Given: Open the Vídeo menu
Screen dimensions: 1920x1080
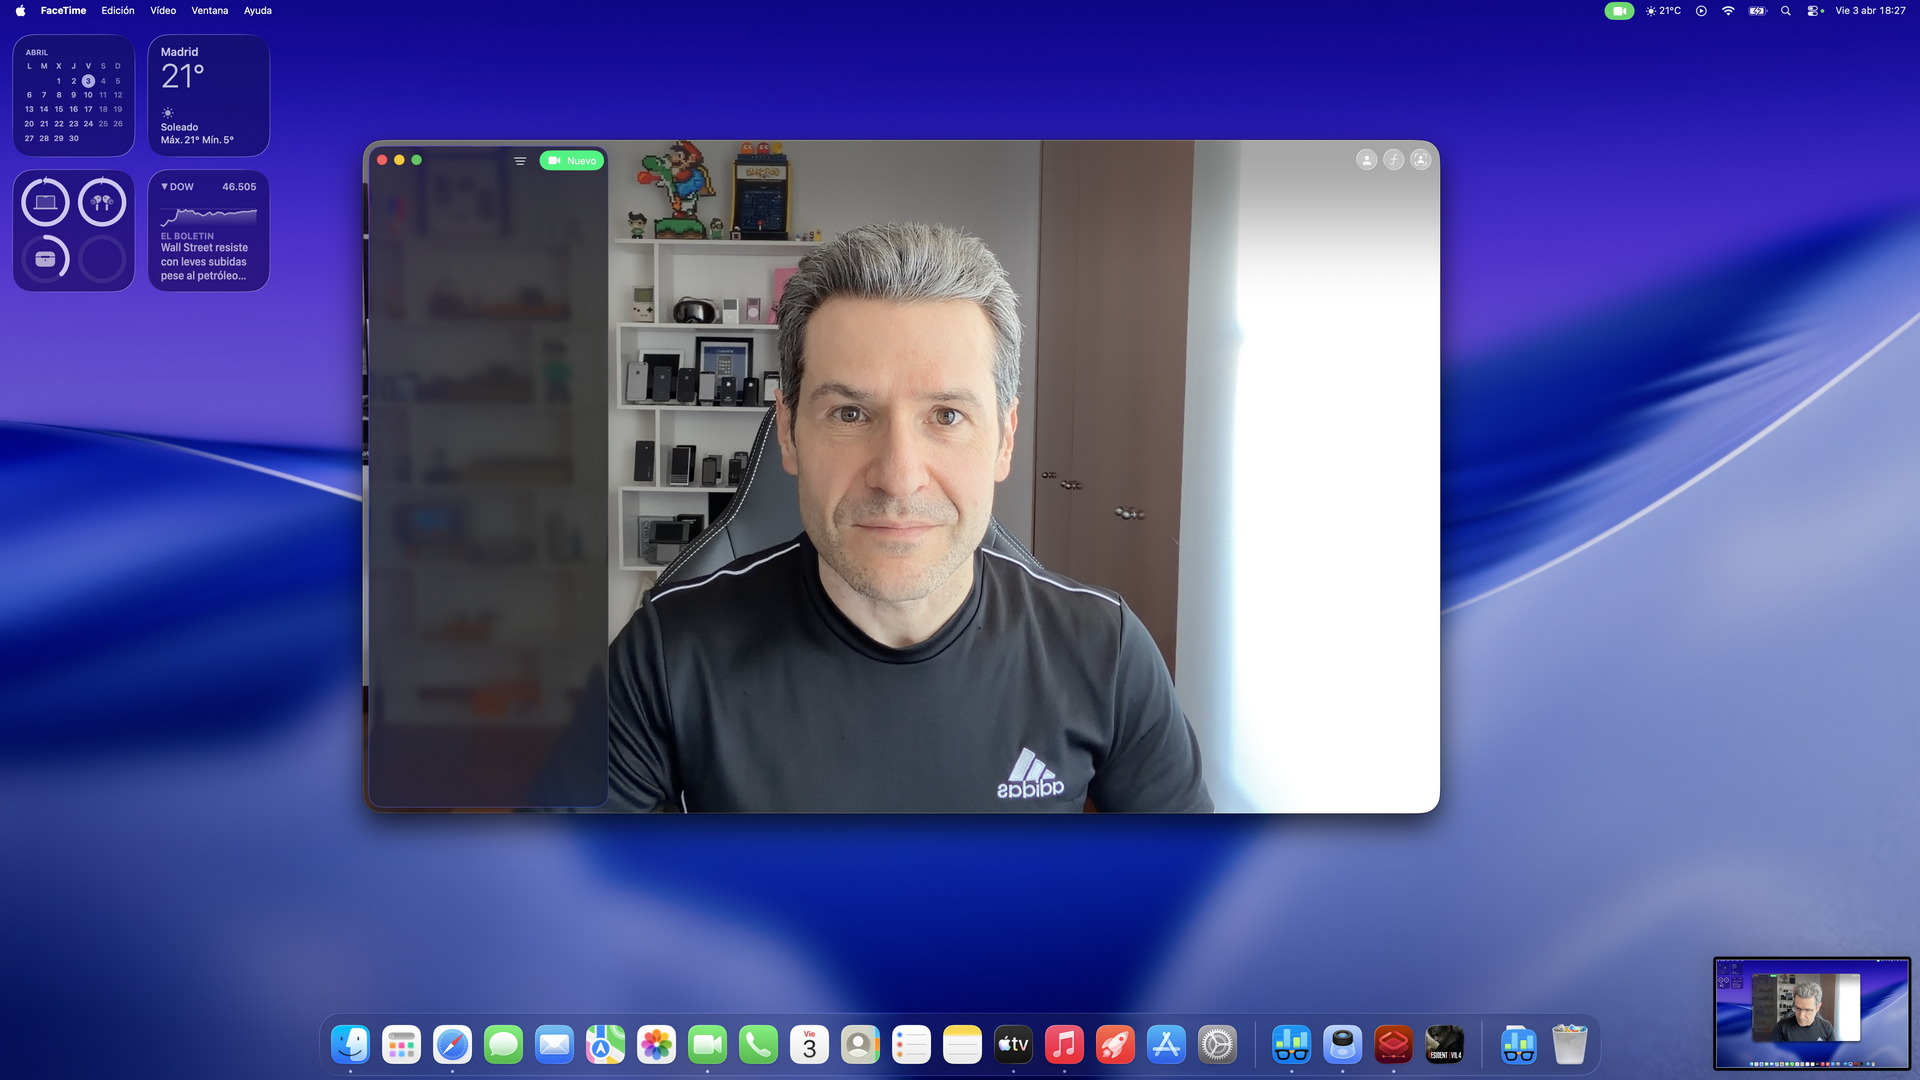Looking at the screenshot, I should pos(163,11).
